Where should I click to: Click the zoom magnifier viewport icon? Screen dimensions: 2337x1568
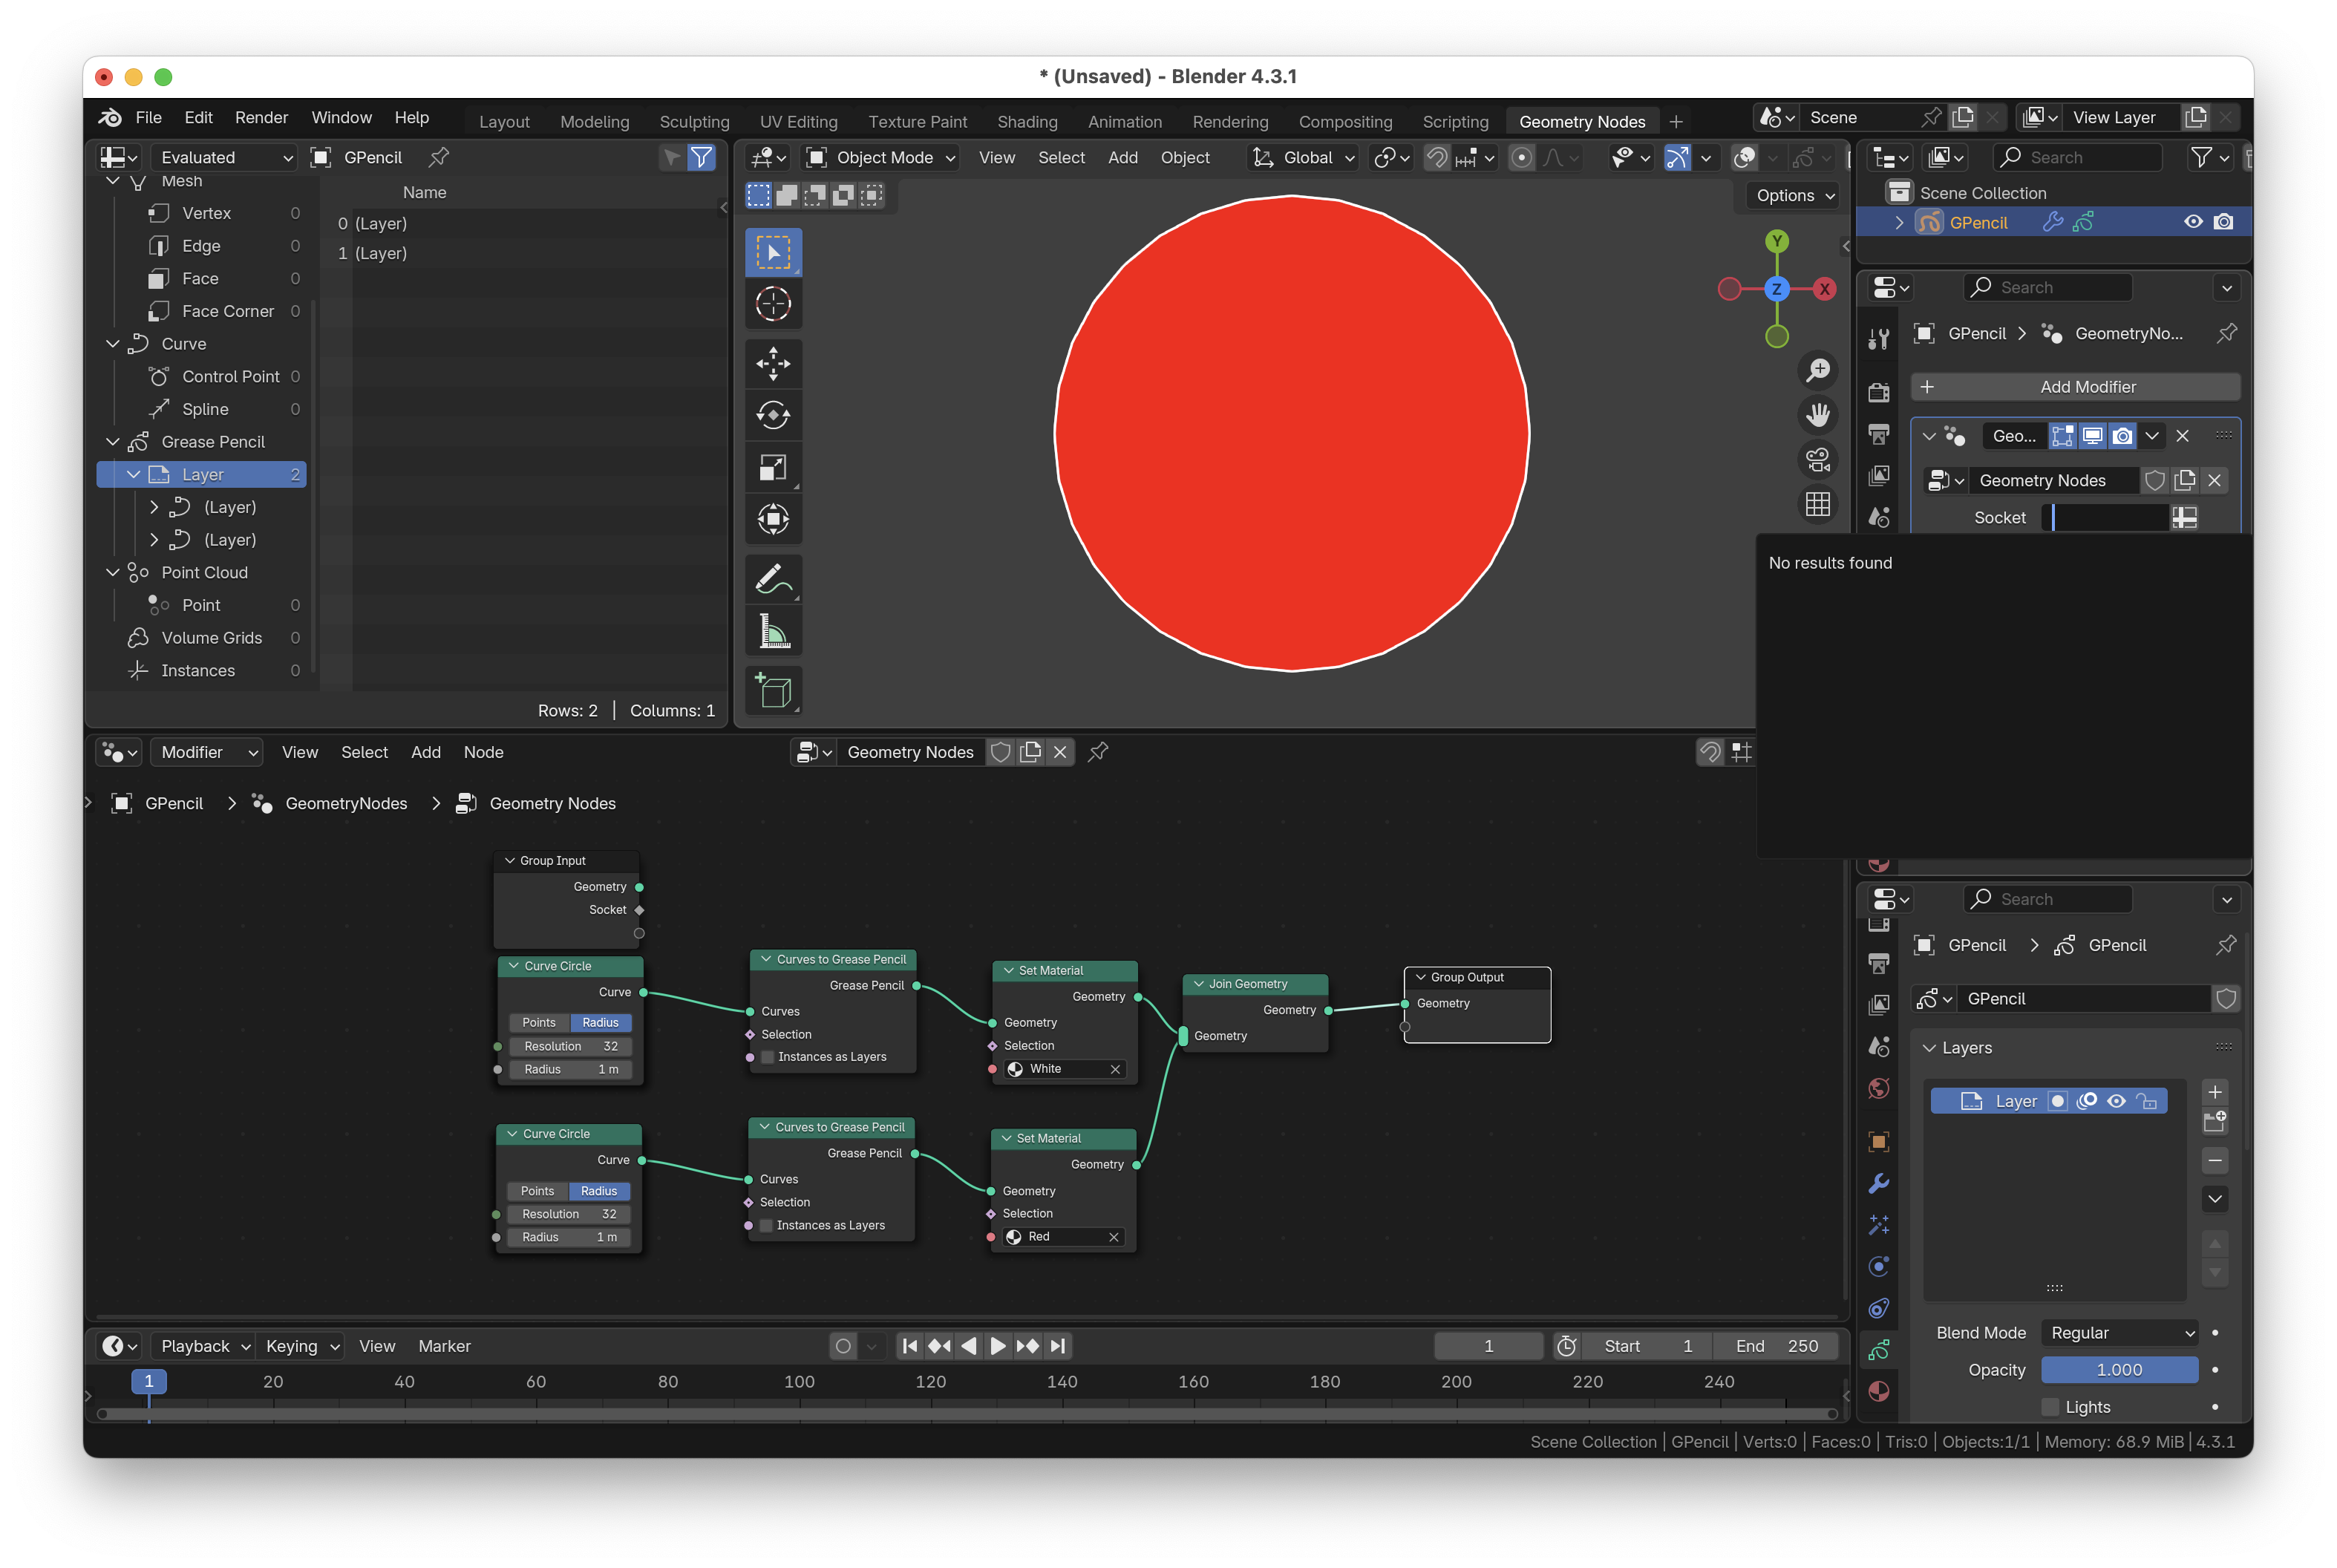point(1817,370)
